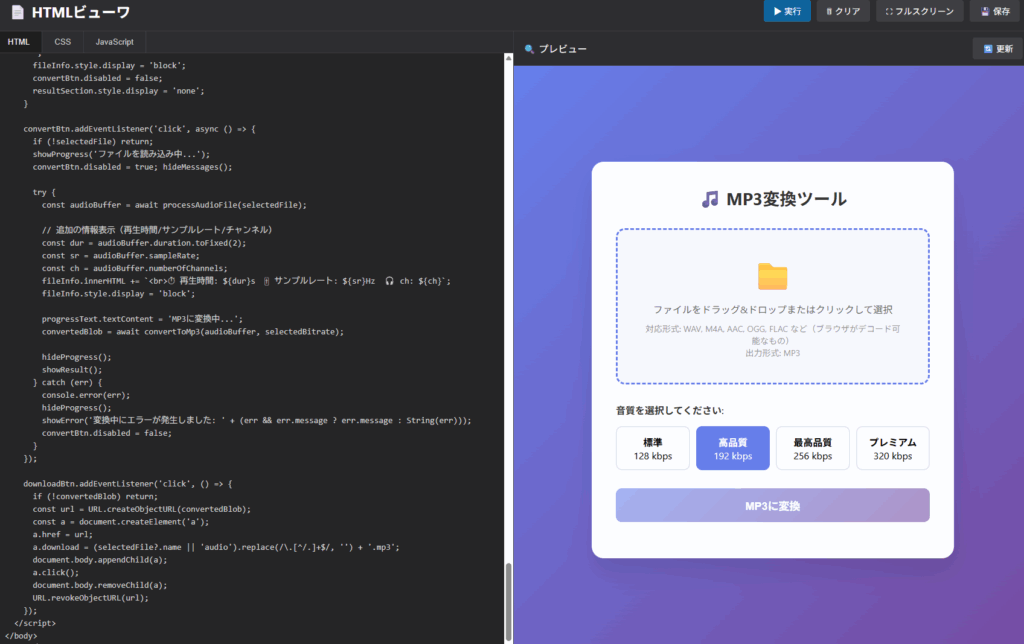Choose the 最高品質 256 kbps option
Screen dimensions: 1024x644
813,448
